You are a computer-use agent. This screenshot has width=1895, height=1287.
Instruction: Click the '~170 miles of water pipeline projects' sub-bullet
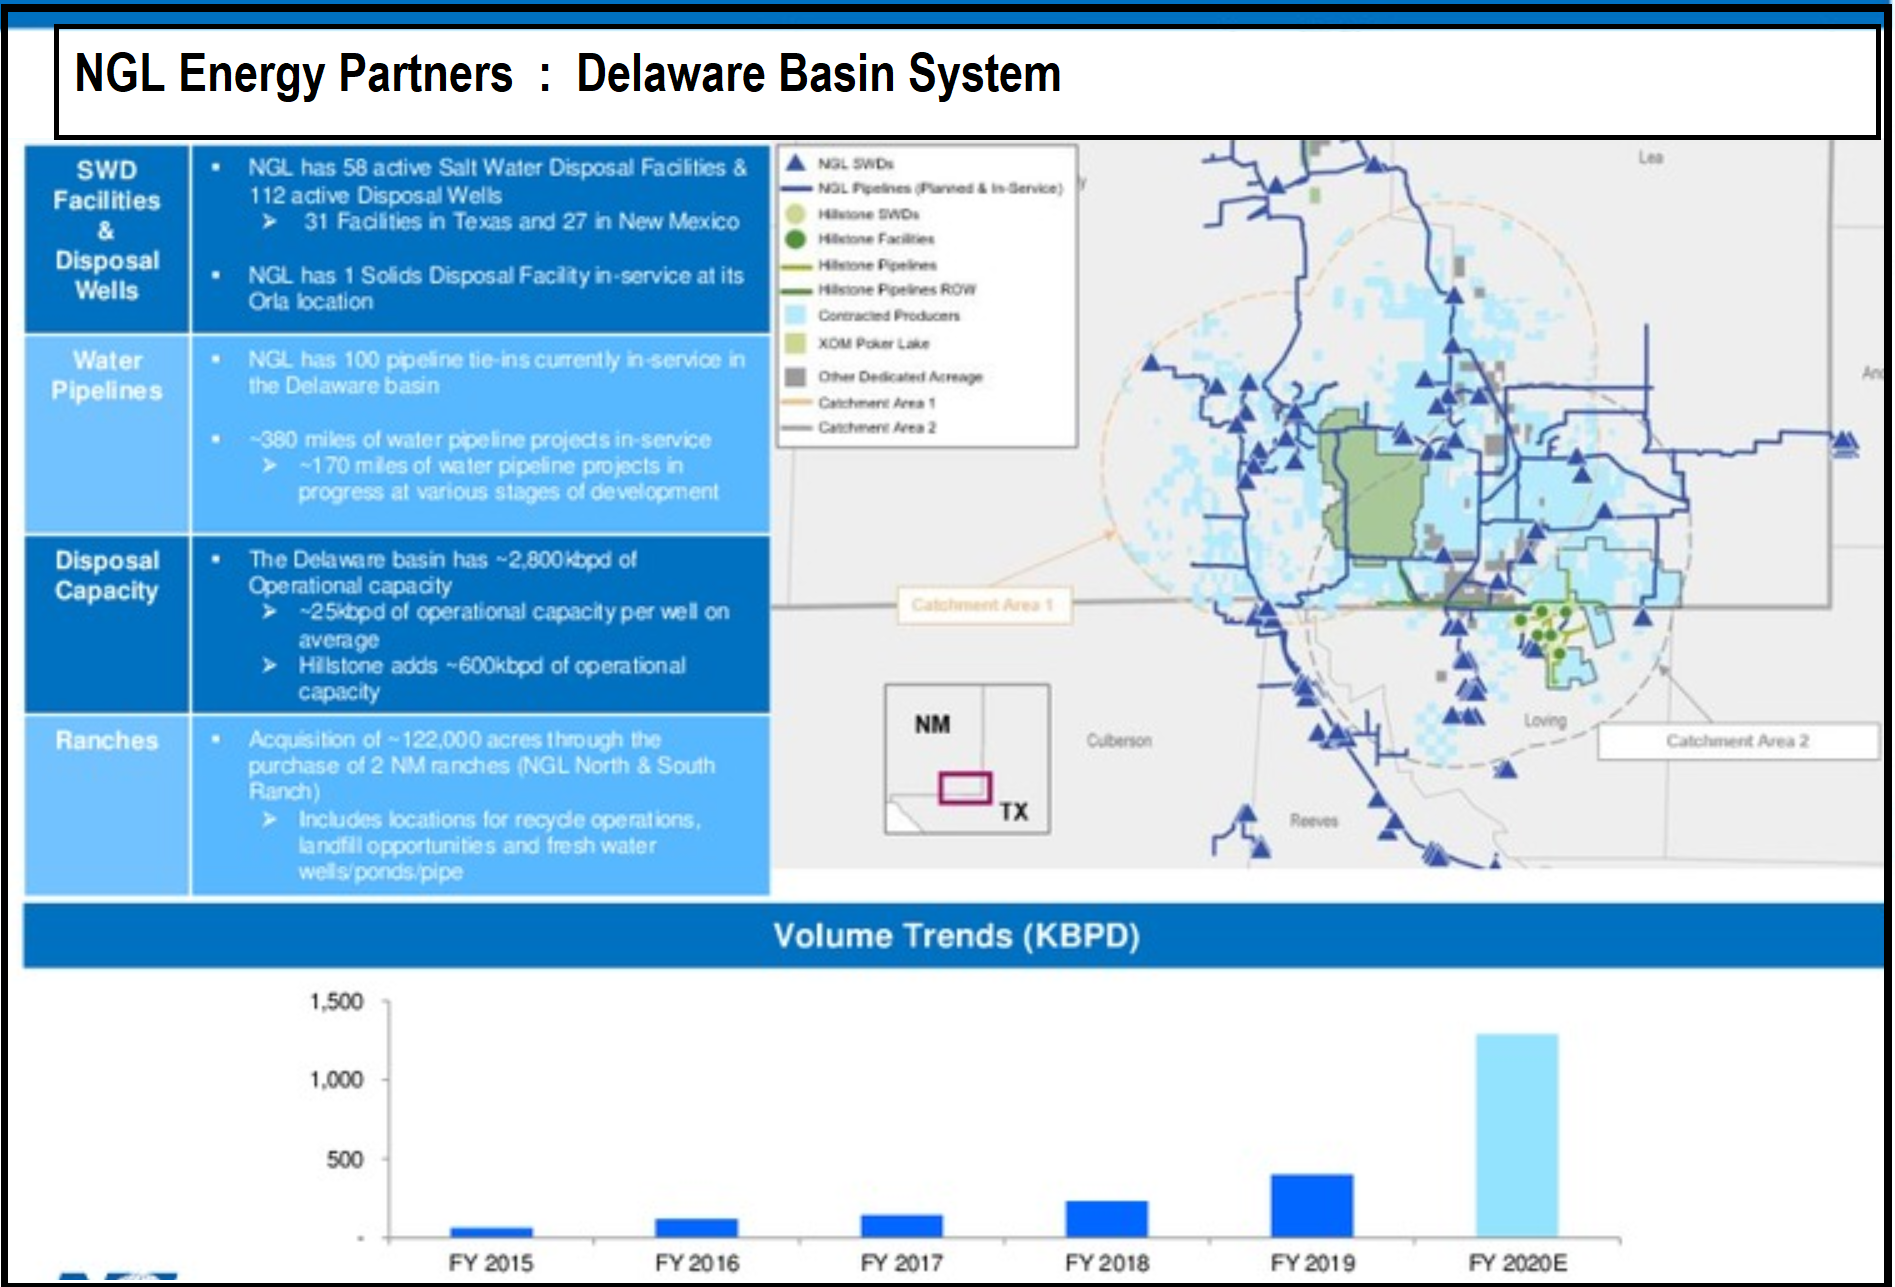508,479
